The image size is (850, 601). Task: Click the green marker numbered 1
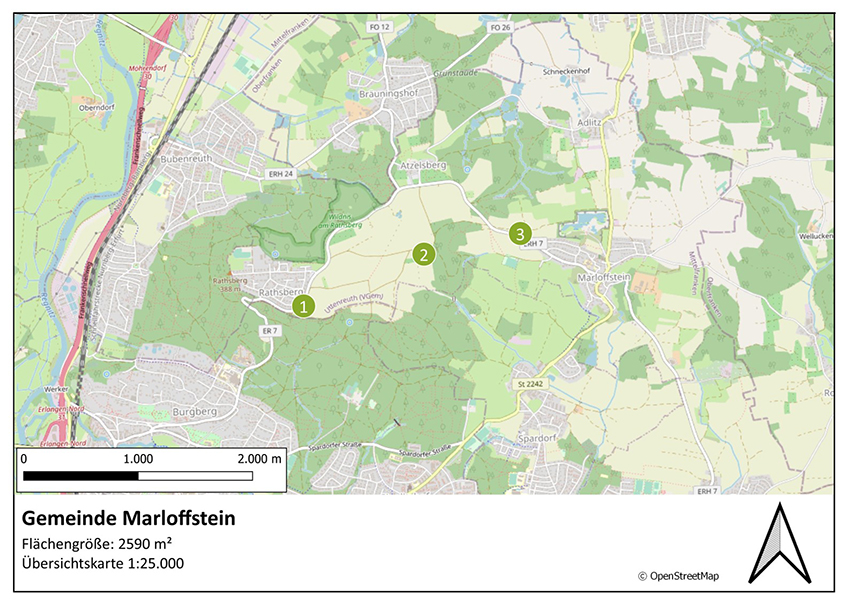pyautogui.click(x=304, y=306)
